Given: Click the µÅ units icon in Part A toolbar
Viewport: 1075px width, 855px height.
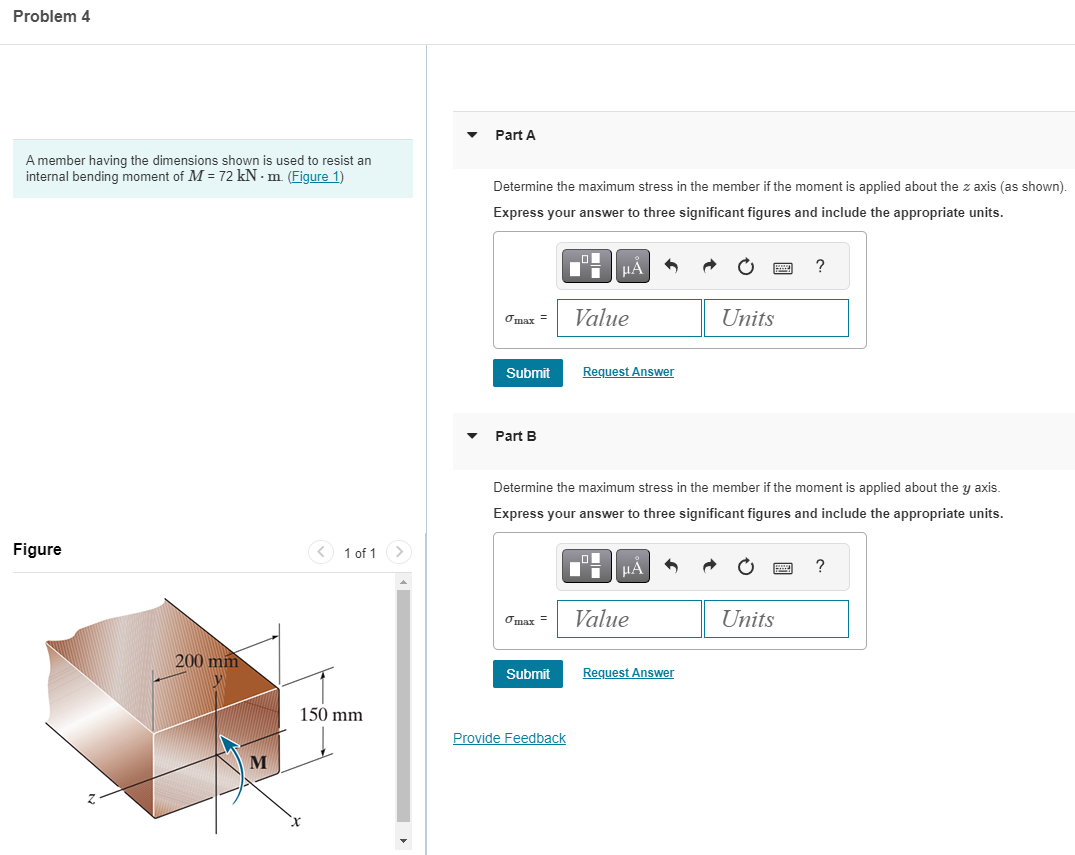Looking at the screenshot, I should coord(632,265).
